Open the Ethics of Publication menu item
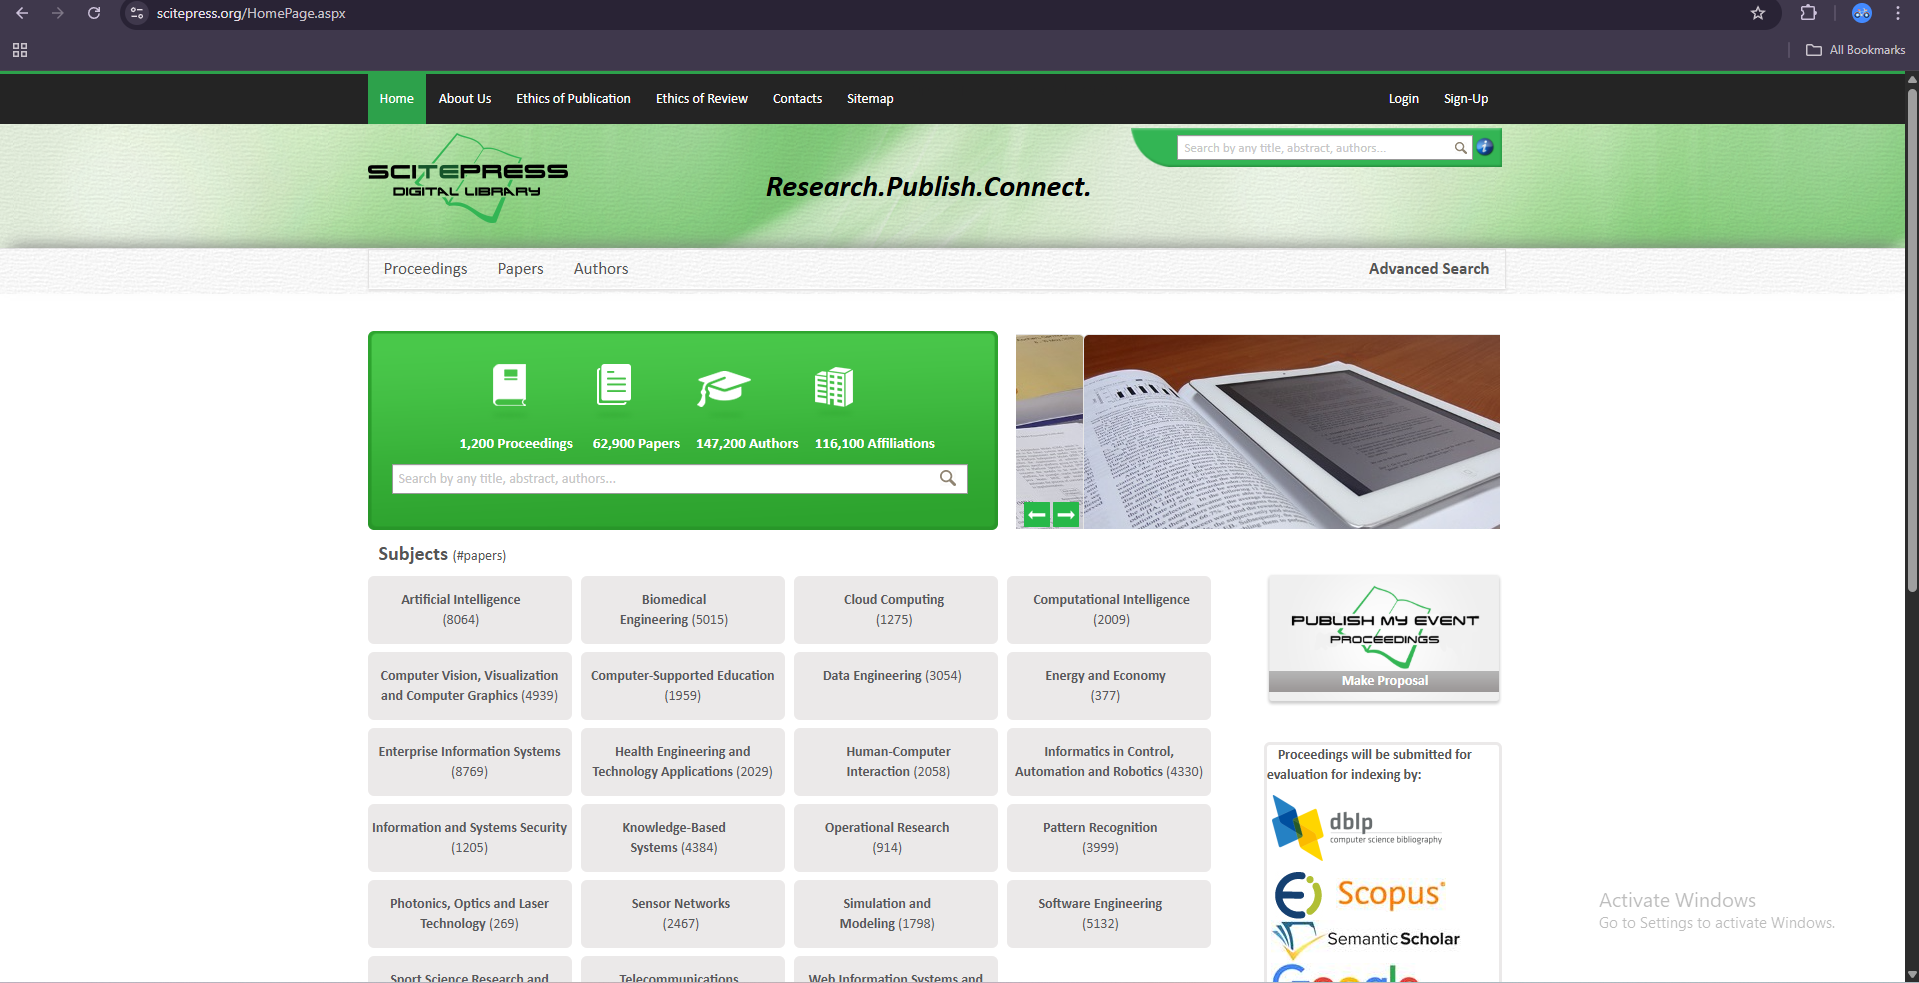The width and height of the screenshot is (1919, 983). [573, 98]
